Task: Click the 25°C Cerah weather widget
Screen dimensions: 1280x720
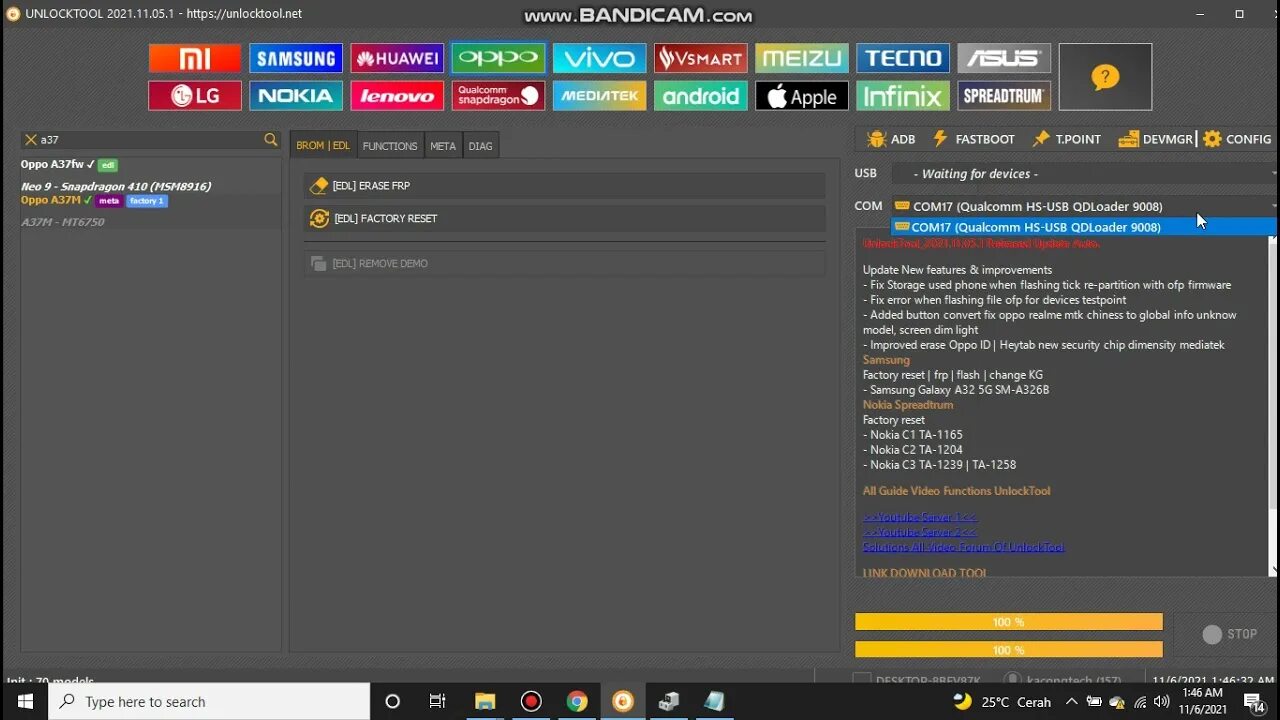Action: 1001,702
